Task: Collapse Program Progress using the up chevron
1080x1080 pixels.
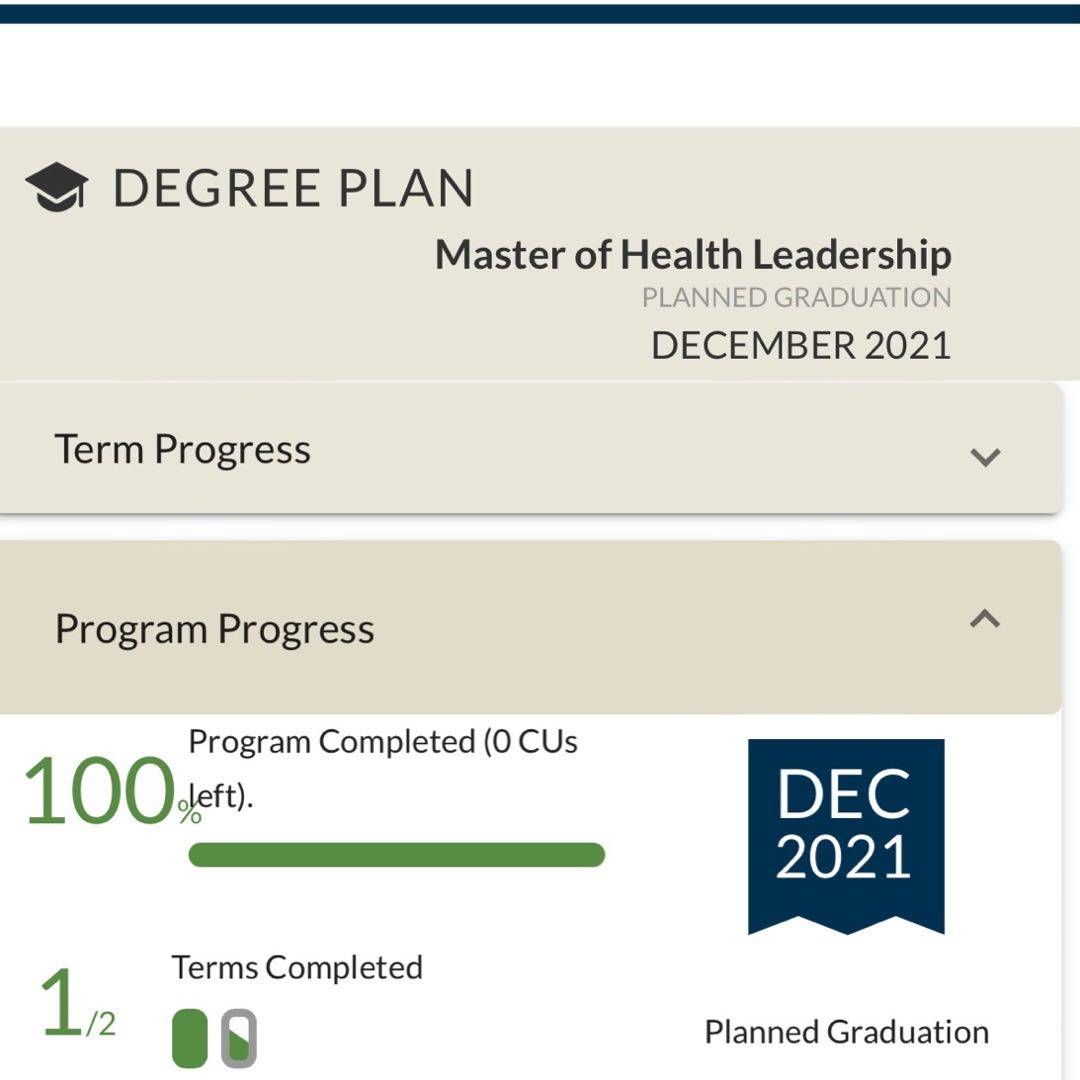Action: (985, 620)
